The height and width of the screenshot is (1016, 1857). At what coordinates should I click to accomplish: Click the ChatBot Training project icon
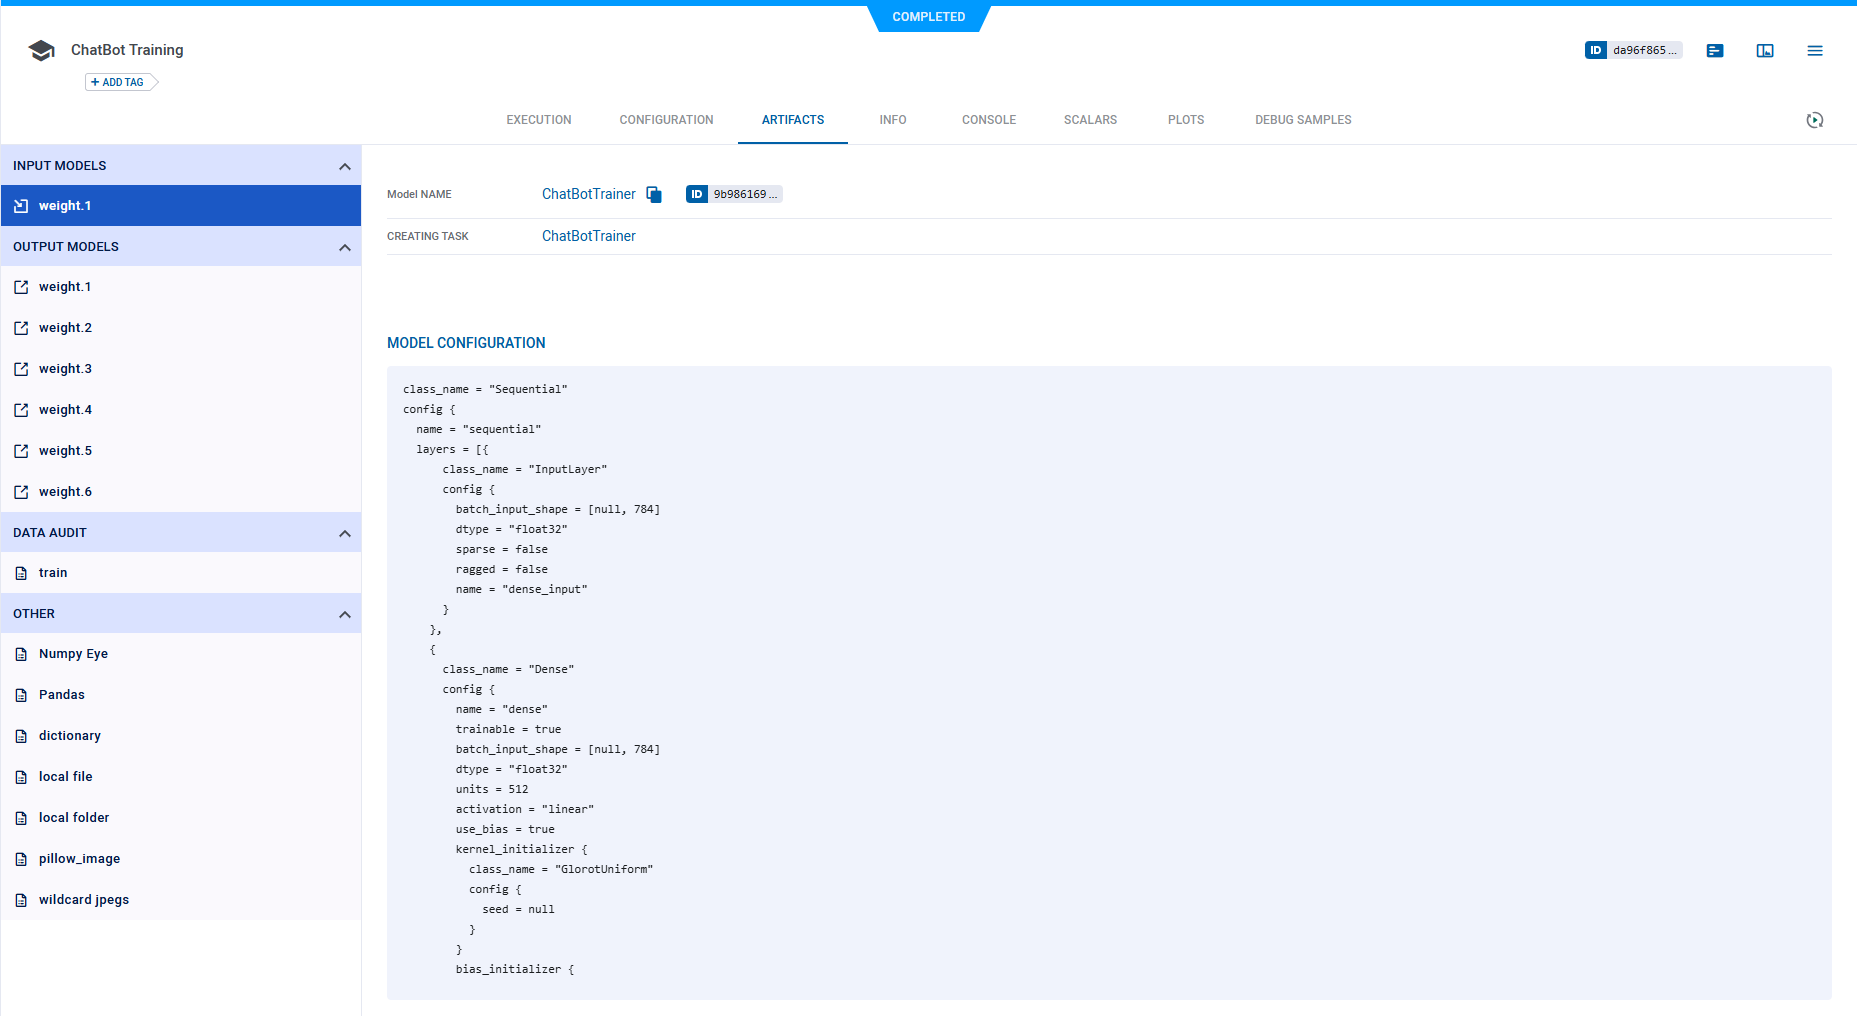[x=41, y=50]
